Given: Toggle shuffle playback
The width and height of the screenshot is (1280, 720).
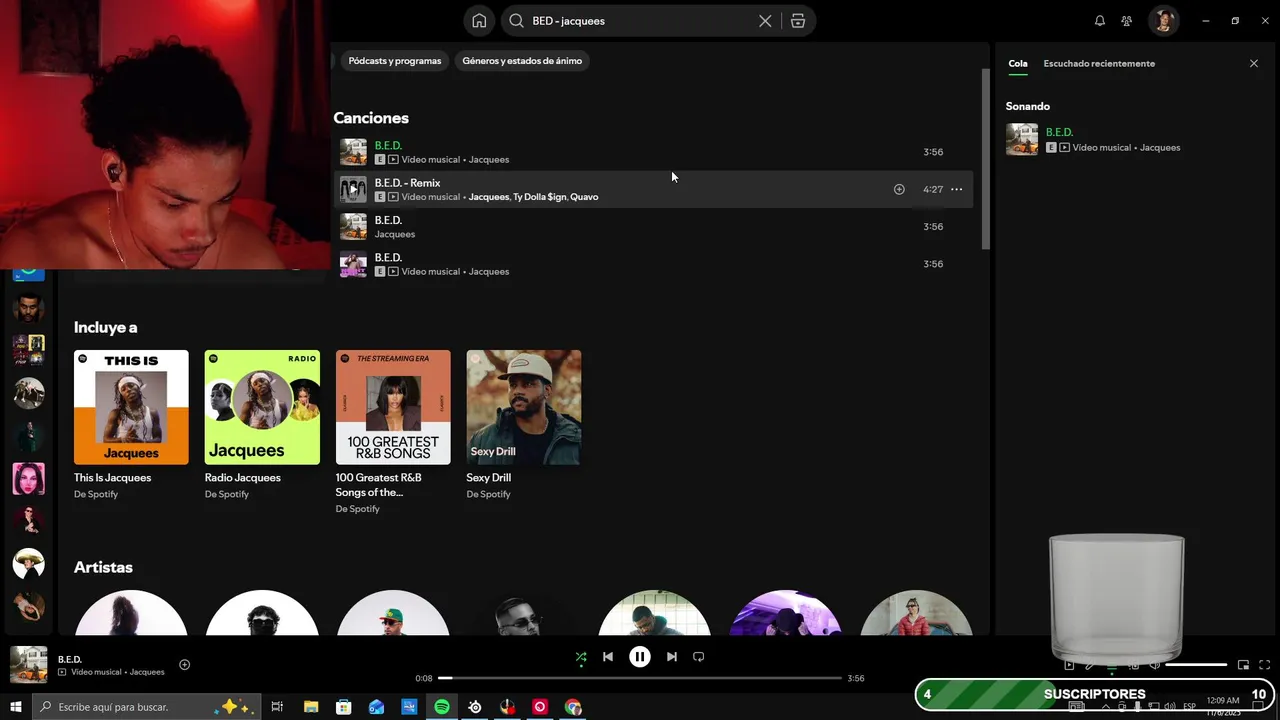Looking at the screenshot, I should [581, 657].
